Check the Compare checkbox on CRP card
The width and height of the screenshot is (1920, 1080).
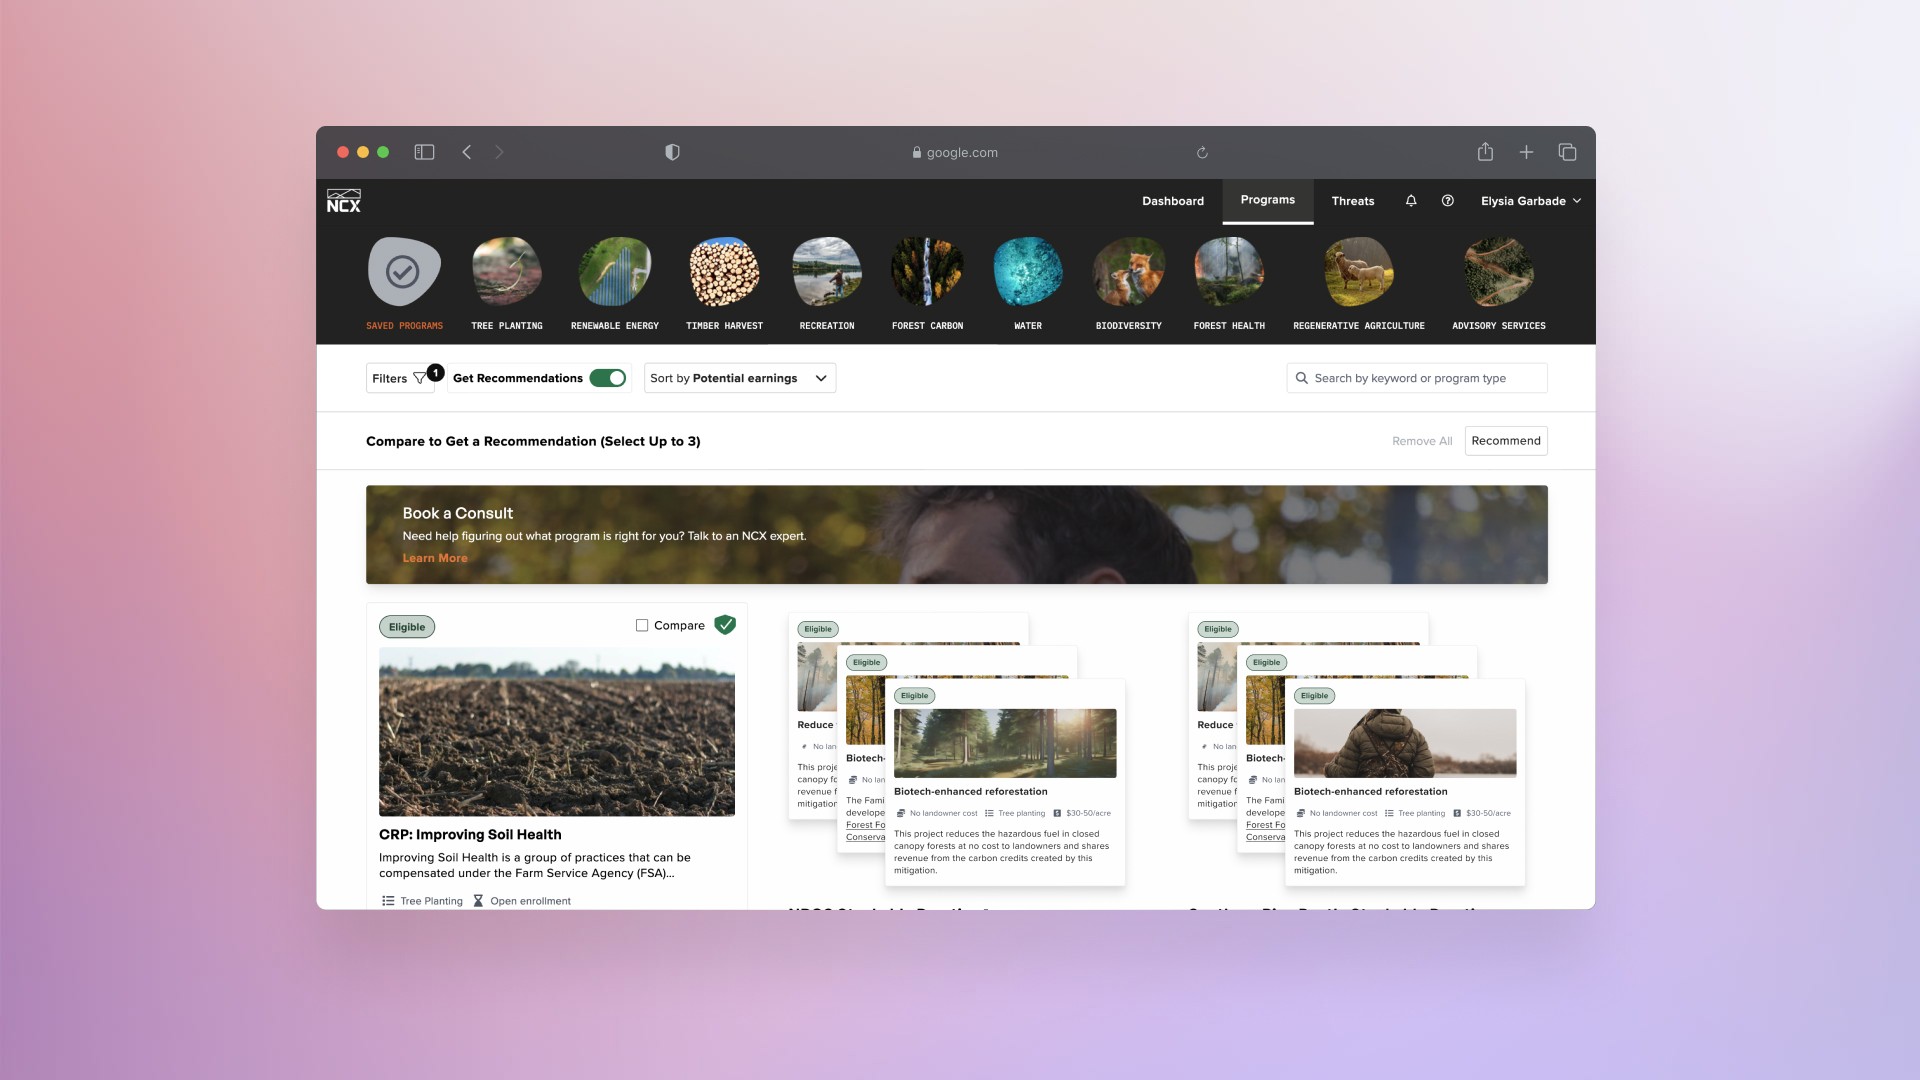pos(642,626)
